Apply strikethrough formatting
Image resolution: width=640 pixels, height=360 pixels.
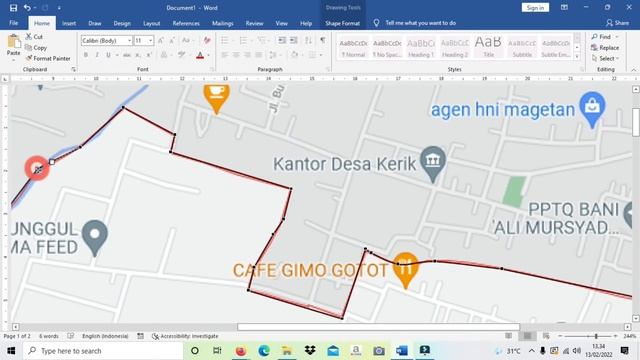127,55
